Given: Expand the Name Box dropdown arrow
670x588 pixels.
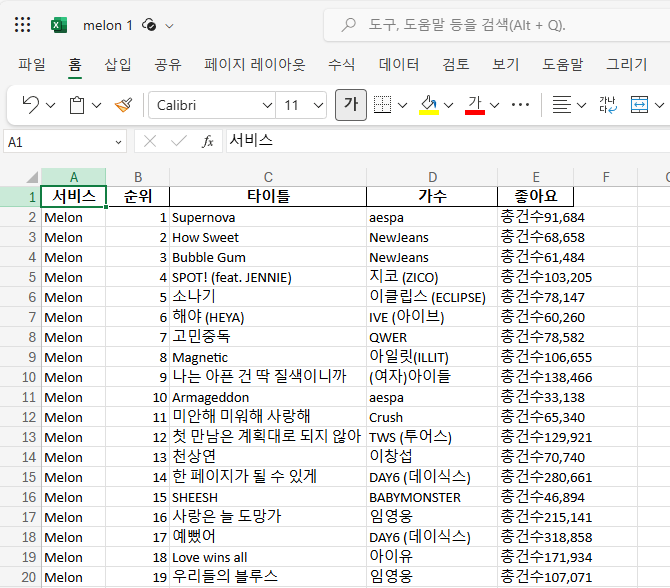Looking at the screenshot, I should (x=118, y=142).
